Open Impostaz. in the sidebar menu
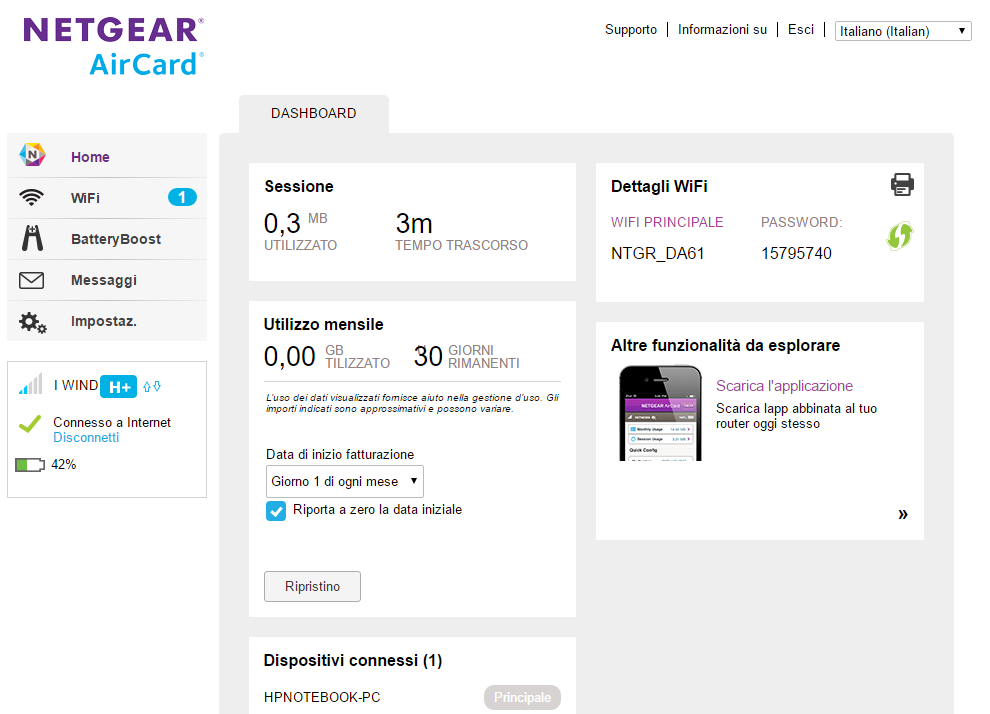Image resolution: width=990 pixels, height=714 pixels. point(107,321)
